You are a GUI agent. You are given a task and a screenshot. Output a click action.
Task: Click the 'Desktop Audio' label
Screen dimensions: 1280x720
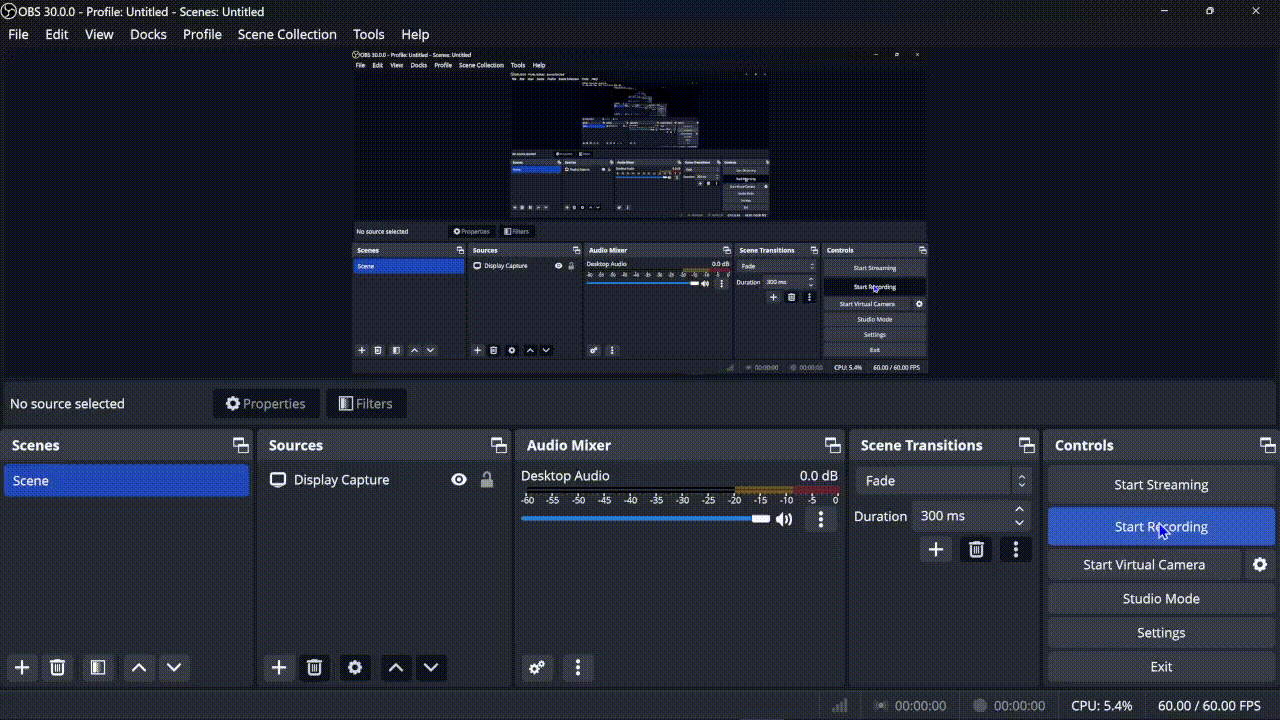tap(565, 476)
